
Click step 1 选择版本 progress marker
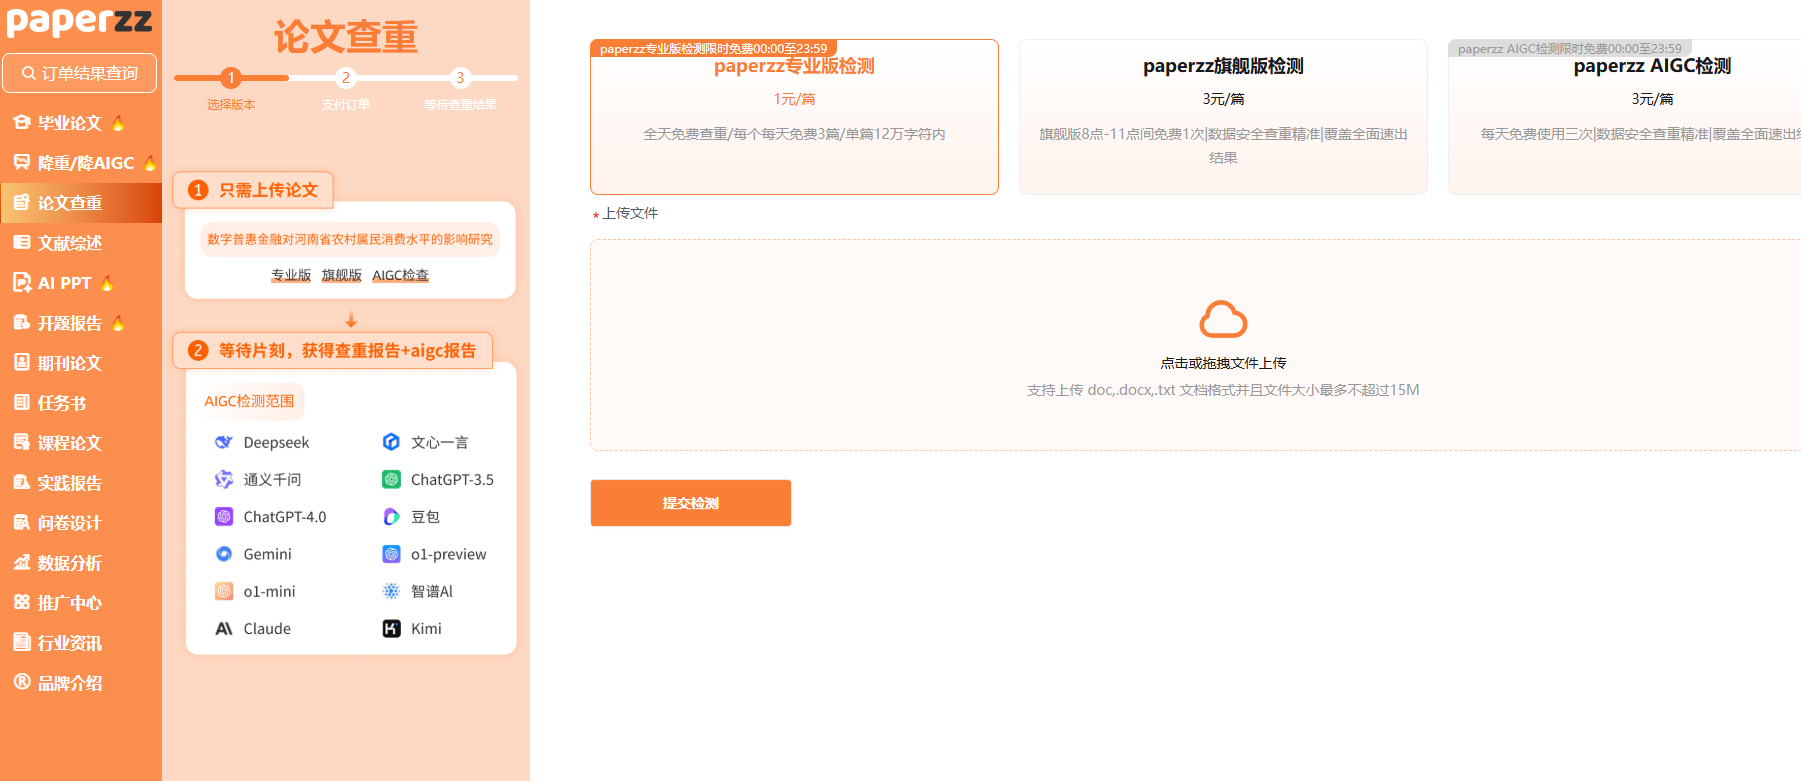coord(231,78)
